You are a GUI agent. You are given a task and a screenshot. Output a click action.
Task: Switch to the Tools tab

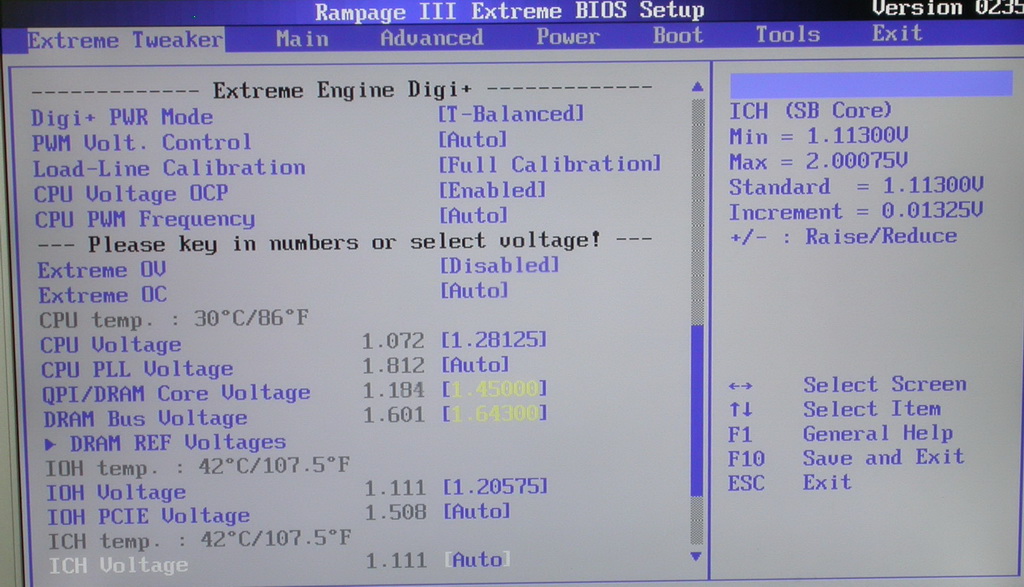tap(788, 33)
